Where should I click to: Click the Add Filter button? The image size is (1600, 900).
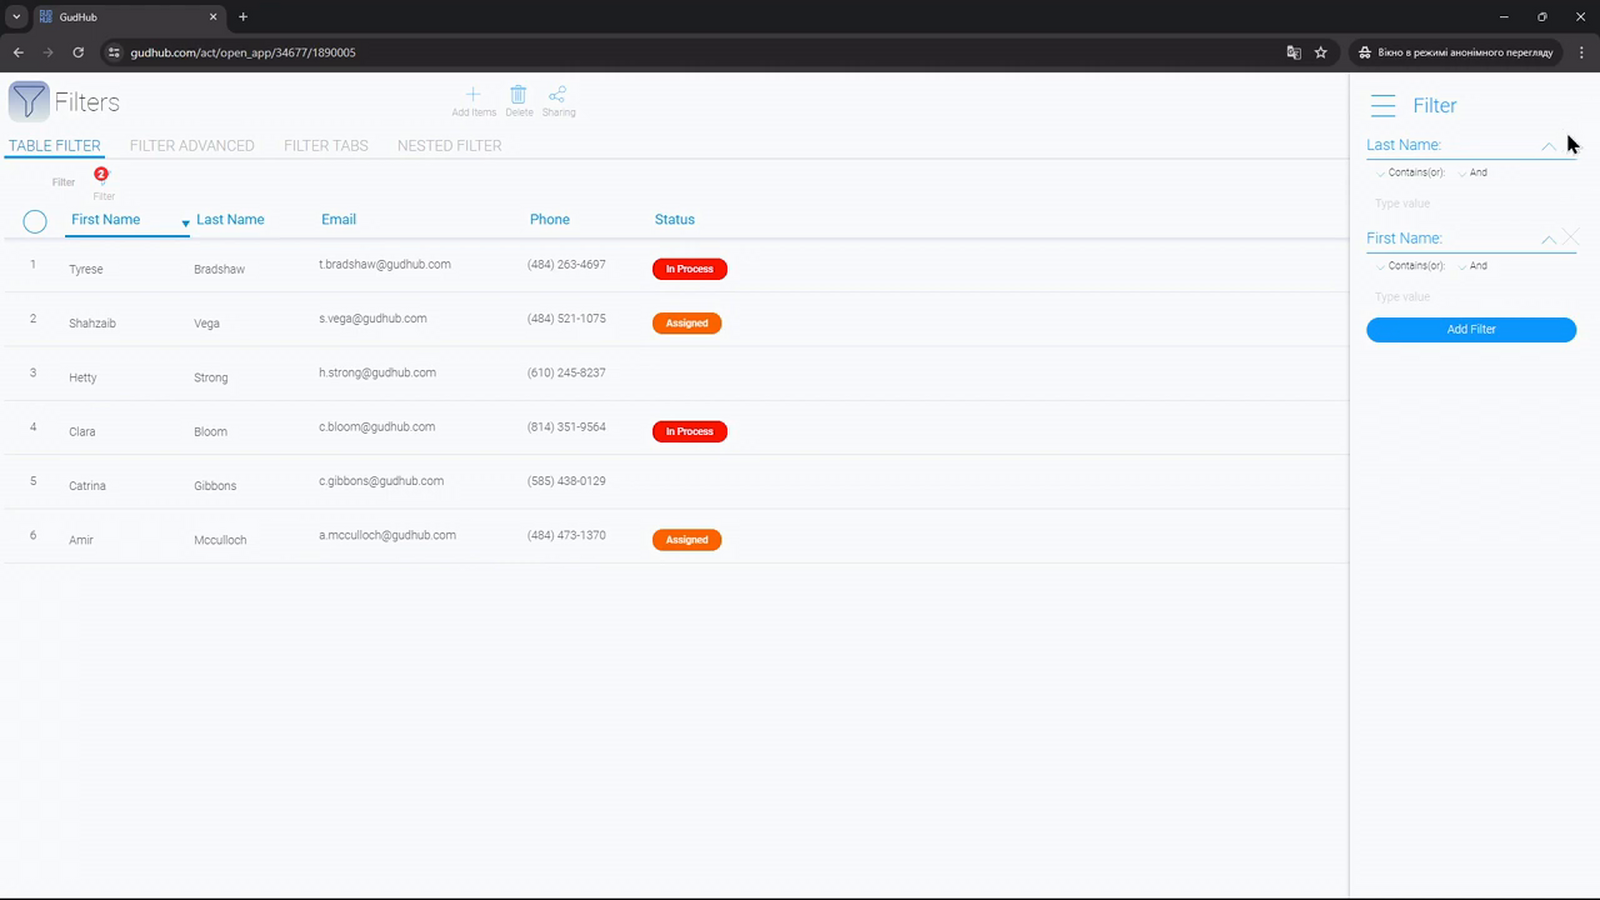point(1471,329)
